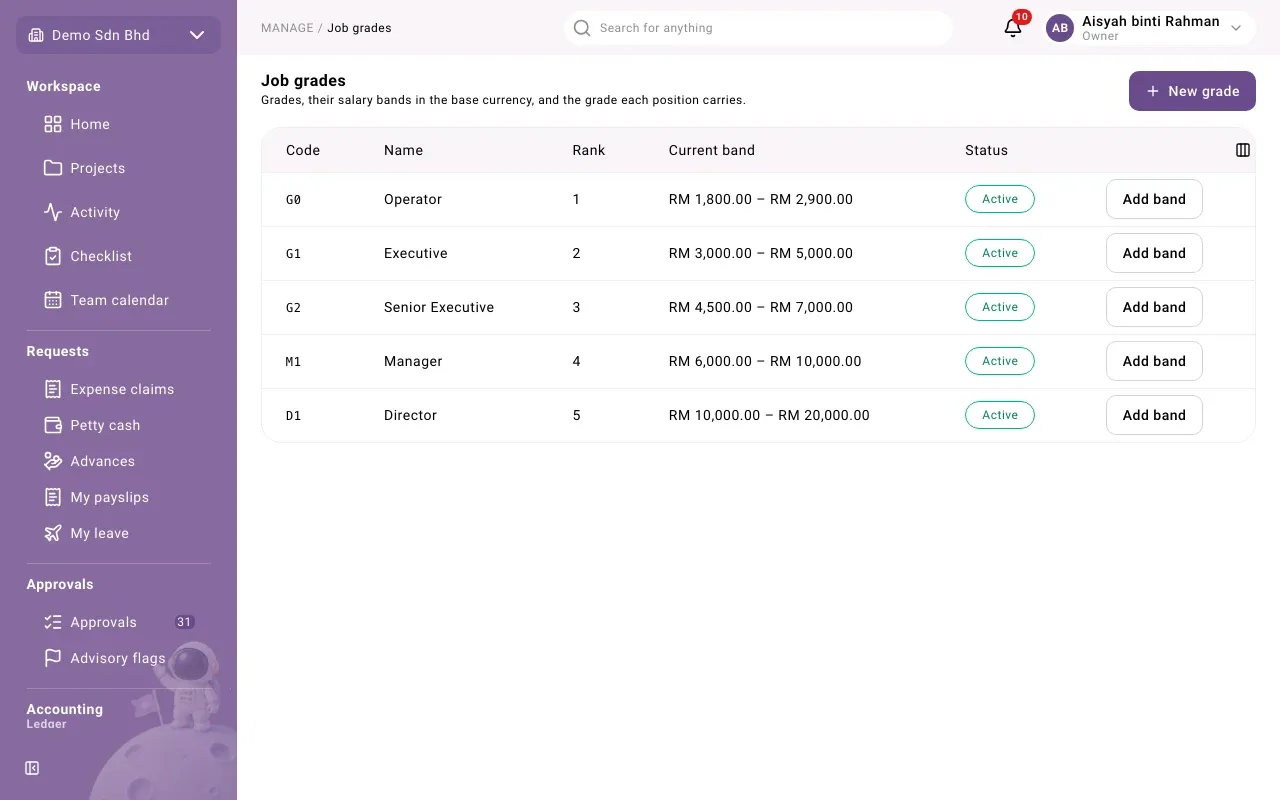Click the Advances hand-coins icon
Screen dimensions: 1280x800
[53, 461]
